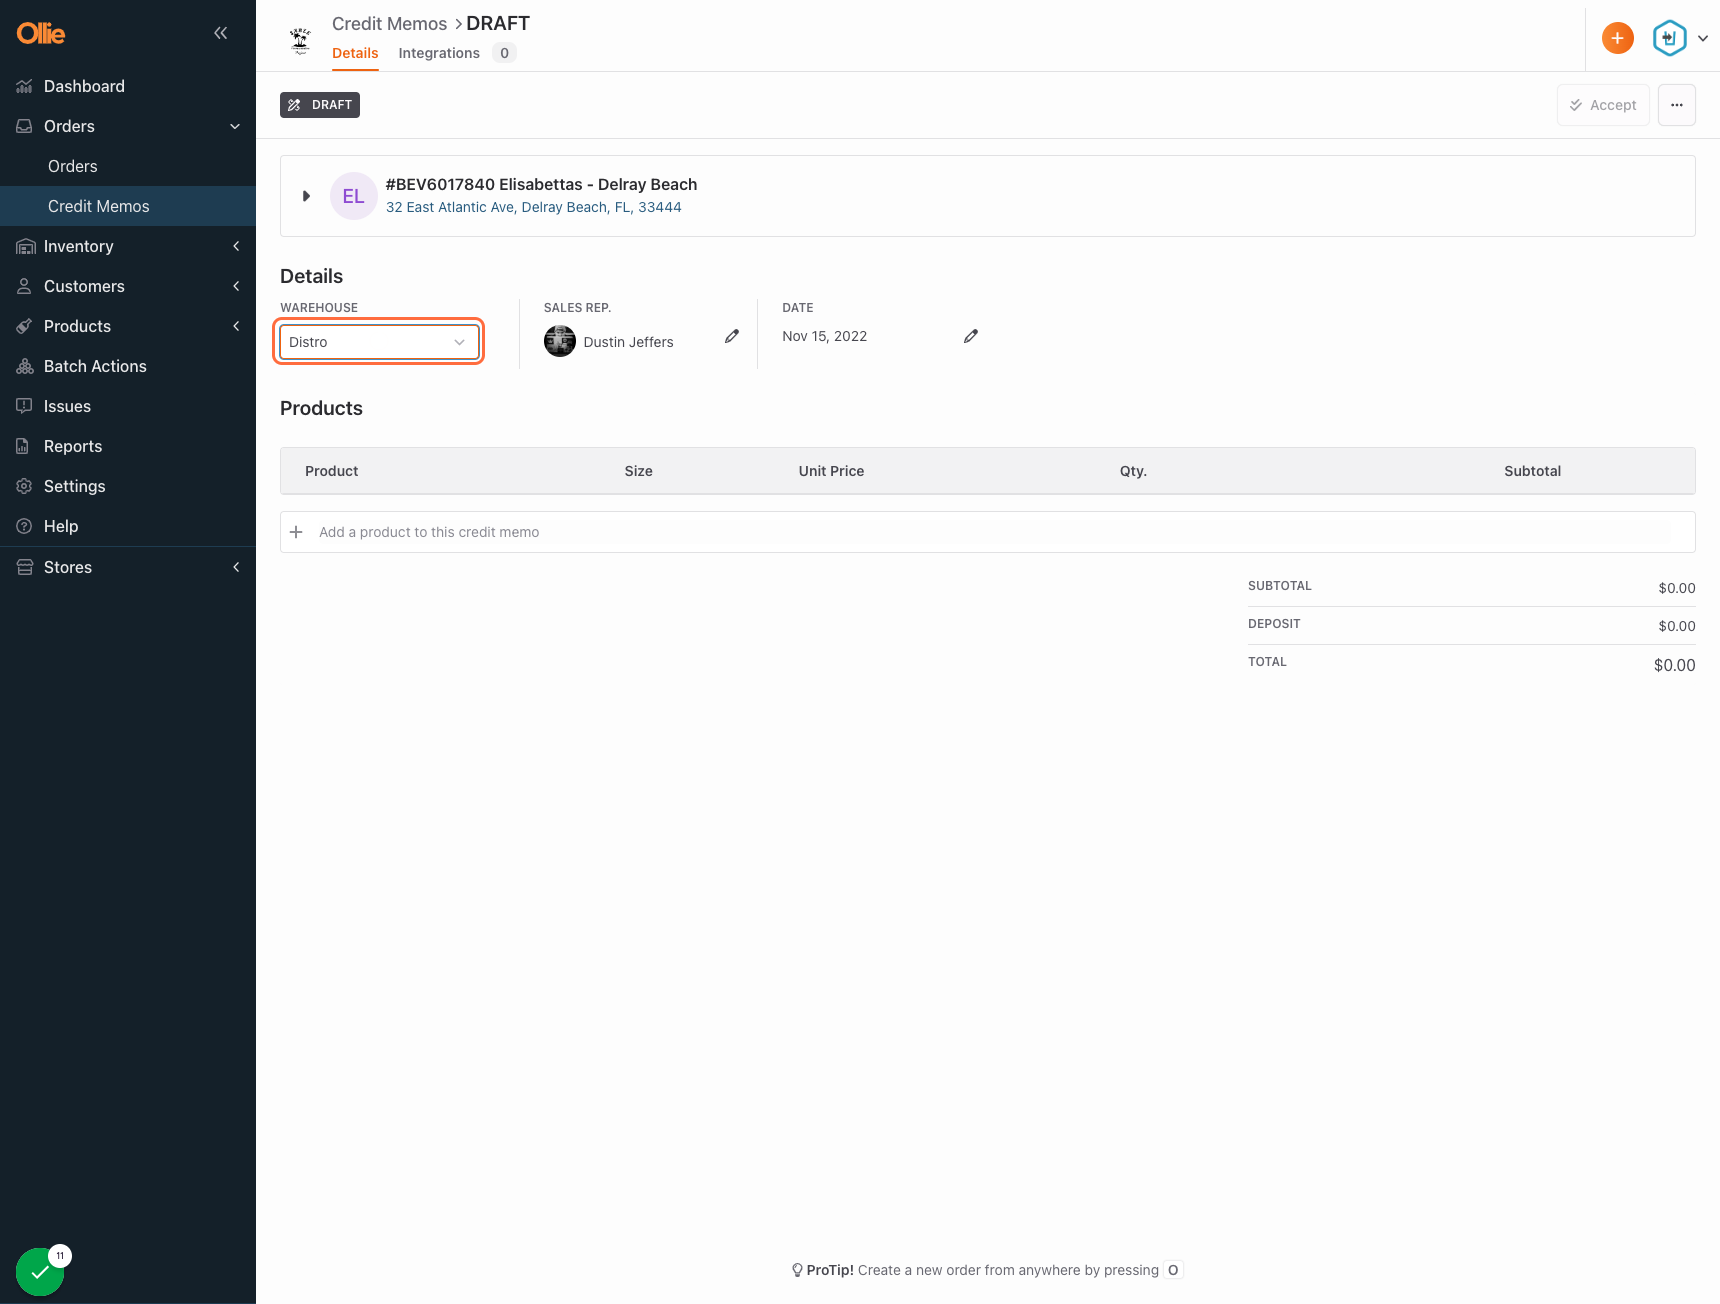Screen dimensions: 1720x1304
Task: Click the Ollie logo
Action: tap(41, 33)
